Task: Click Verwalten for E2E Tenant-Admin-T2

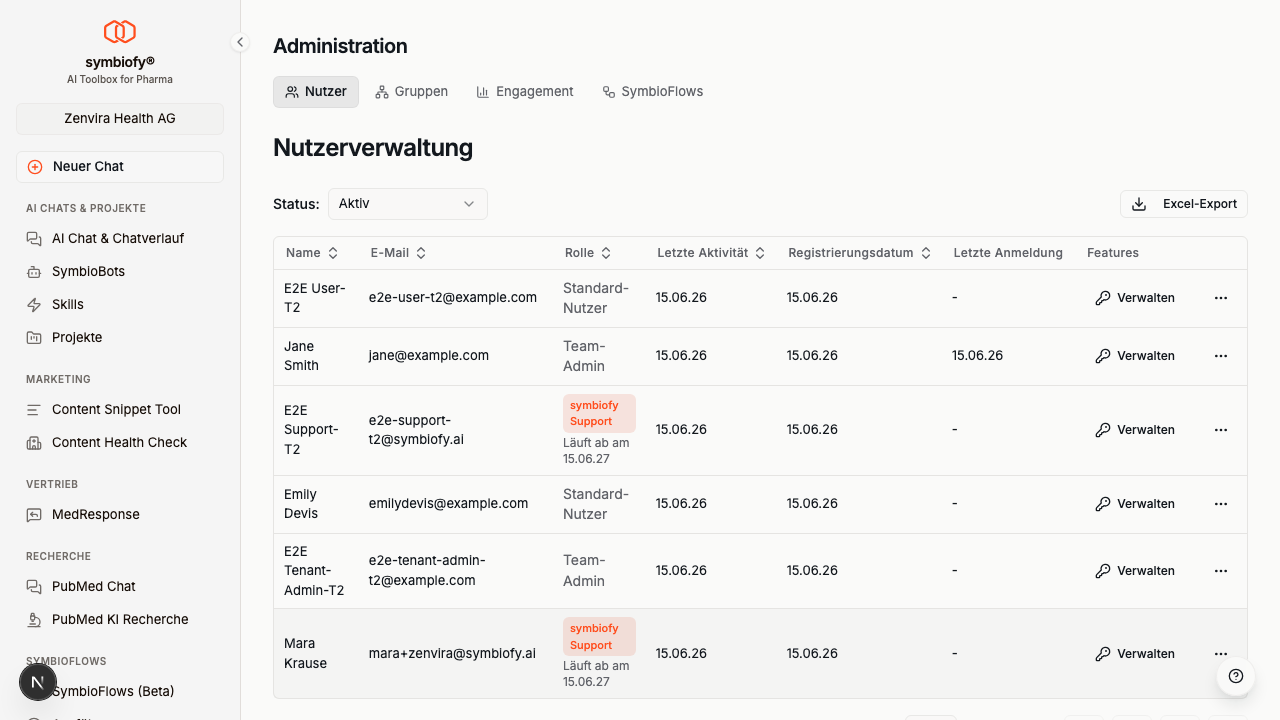Action: 1135,571
